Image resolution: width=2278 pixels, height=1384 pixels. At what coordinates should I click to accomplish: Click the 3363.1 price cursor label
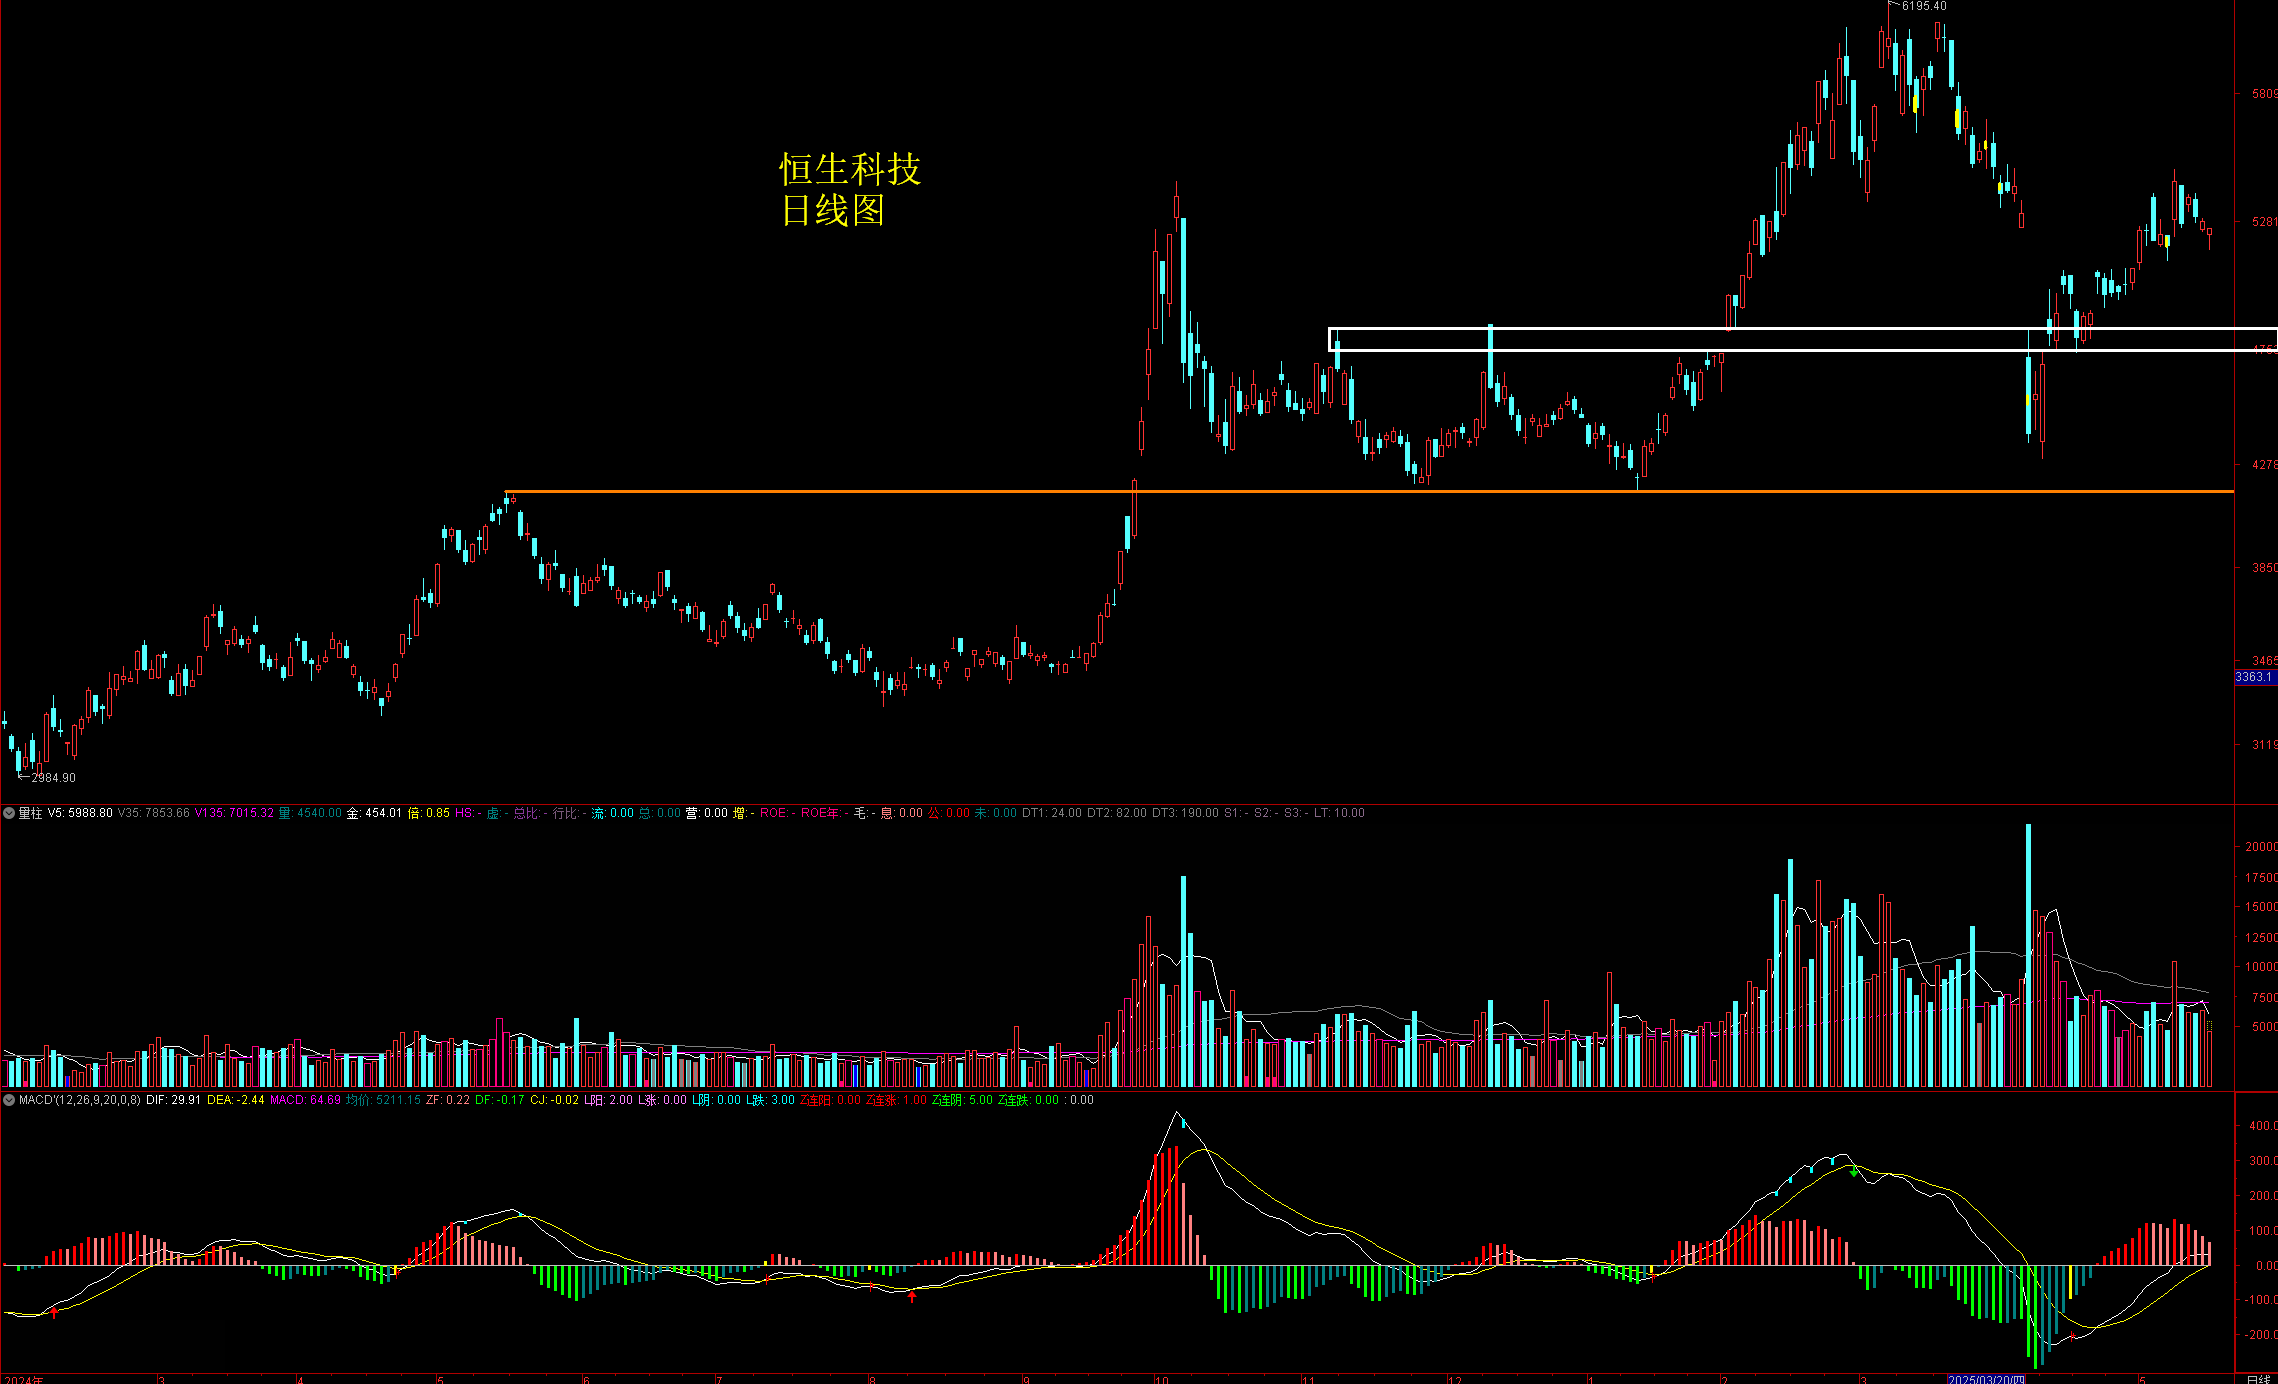[x=2255, y=677]
